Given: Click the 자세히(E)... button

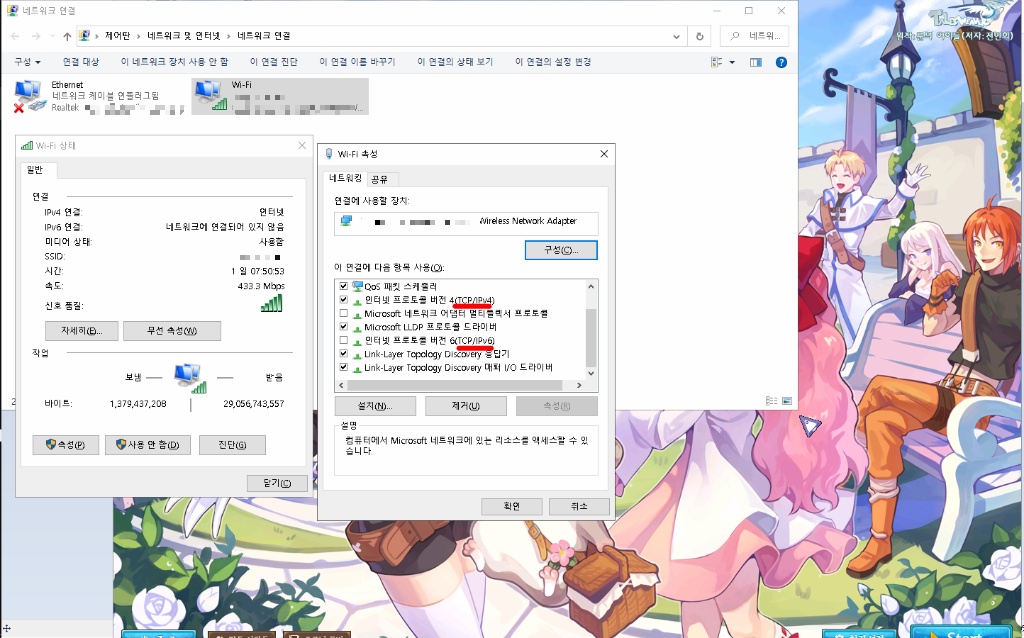Looking at the screenshot, I should 82,330.
